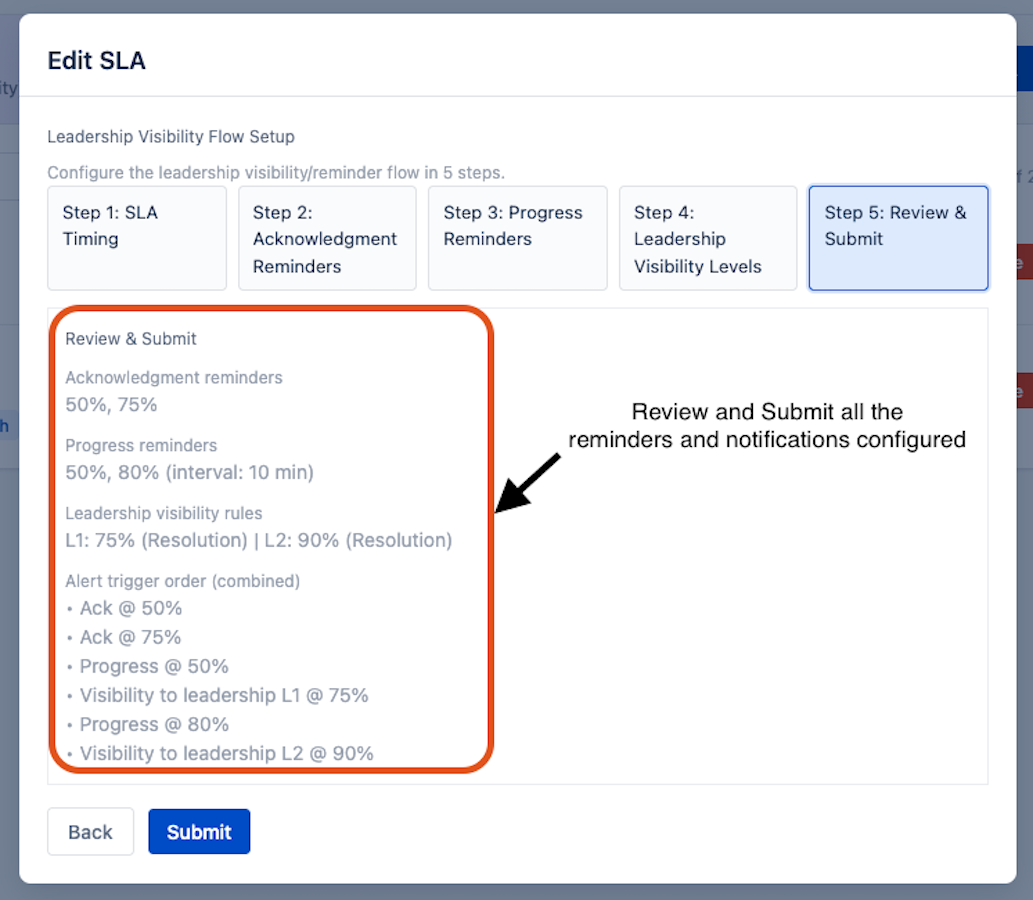This screenshot has height=900, width=1033.
Task: Select the Review & Submit heading
Action: pos(130,339)
